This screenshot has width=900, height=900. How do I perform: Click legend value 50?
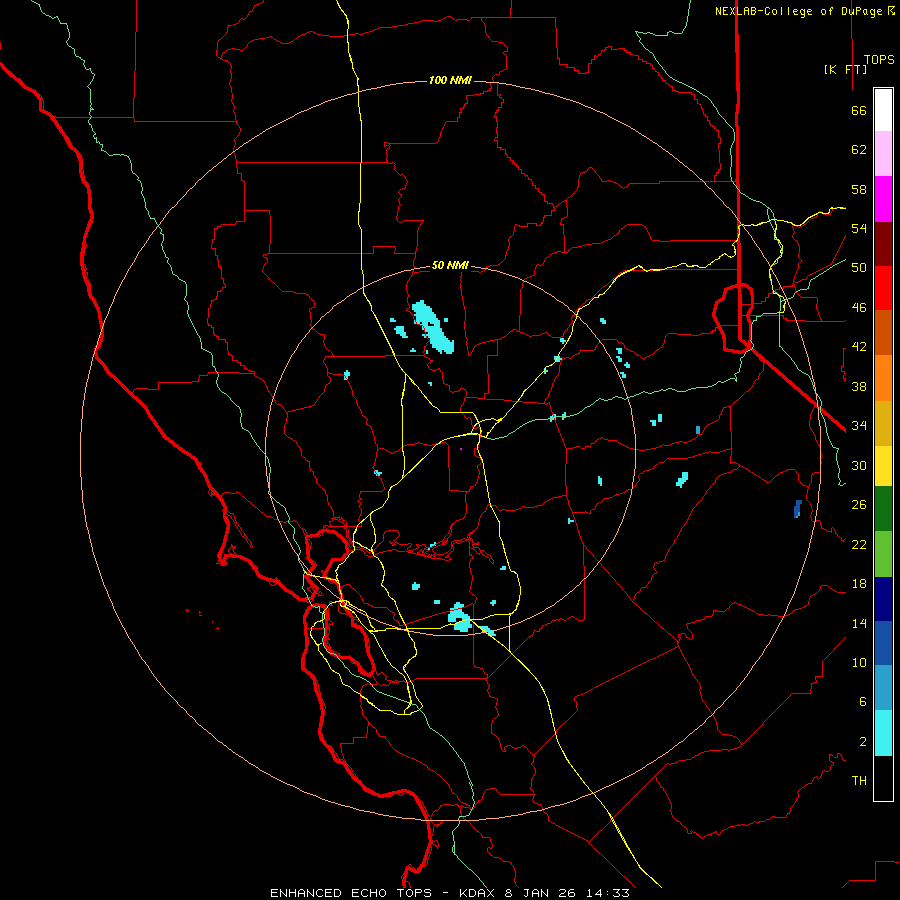click(859, 268)
